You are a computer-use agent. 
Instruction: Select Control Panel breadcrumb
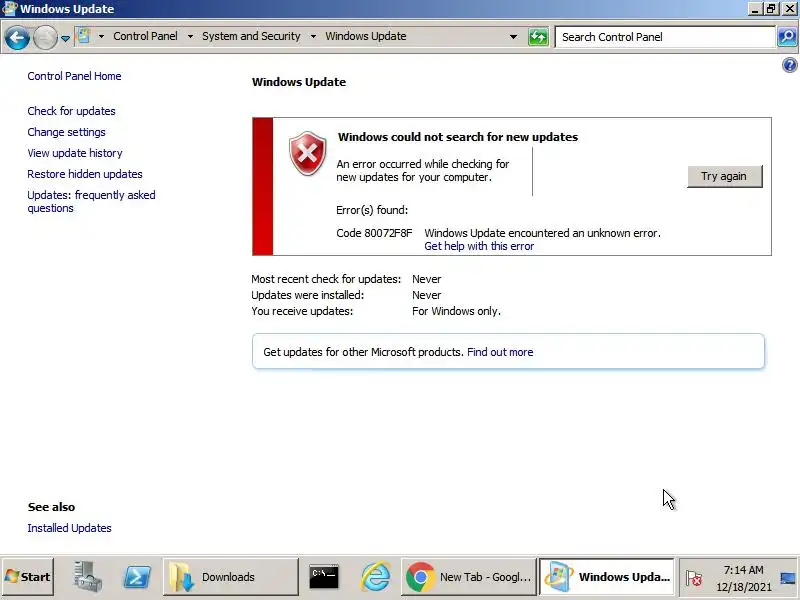pyautogui.click(x=145, y=36)
